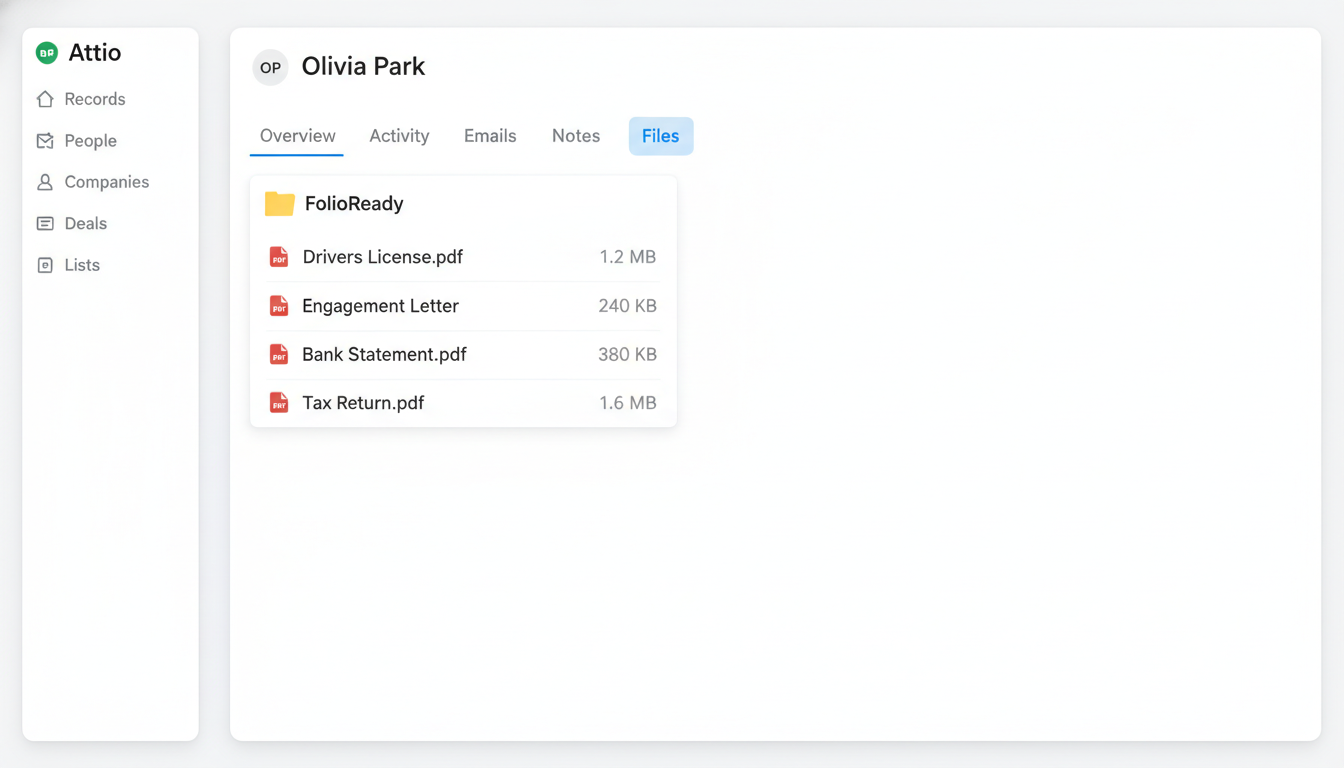Click the yellow FolioReady folder icon
The image size is (1344, 768).
tap(279, 204)
